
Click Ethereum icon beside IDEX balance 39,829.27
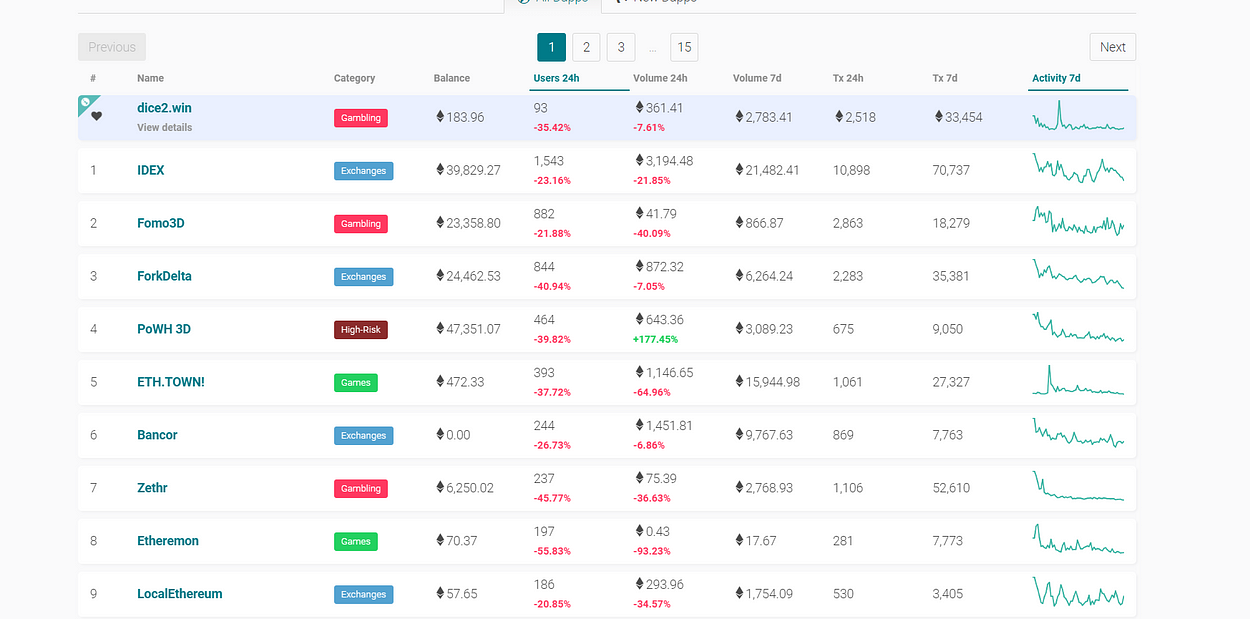coord(440,170)
